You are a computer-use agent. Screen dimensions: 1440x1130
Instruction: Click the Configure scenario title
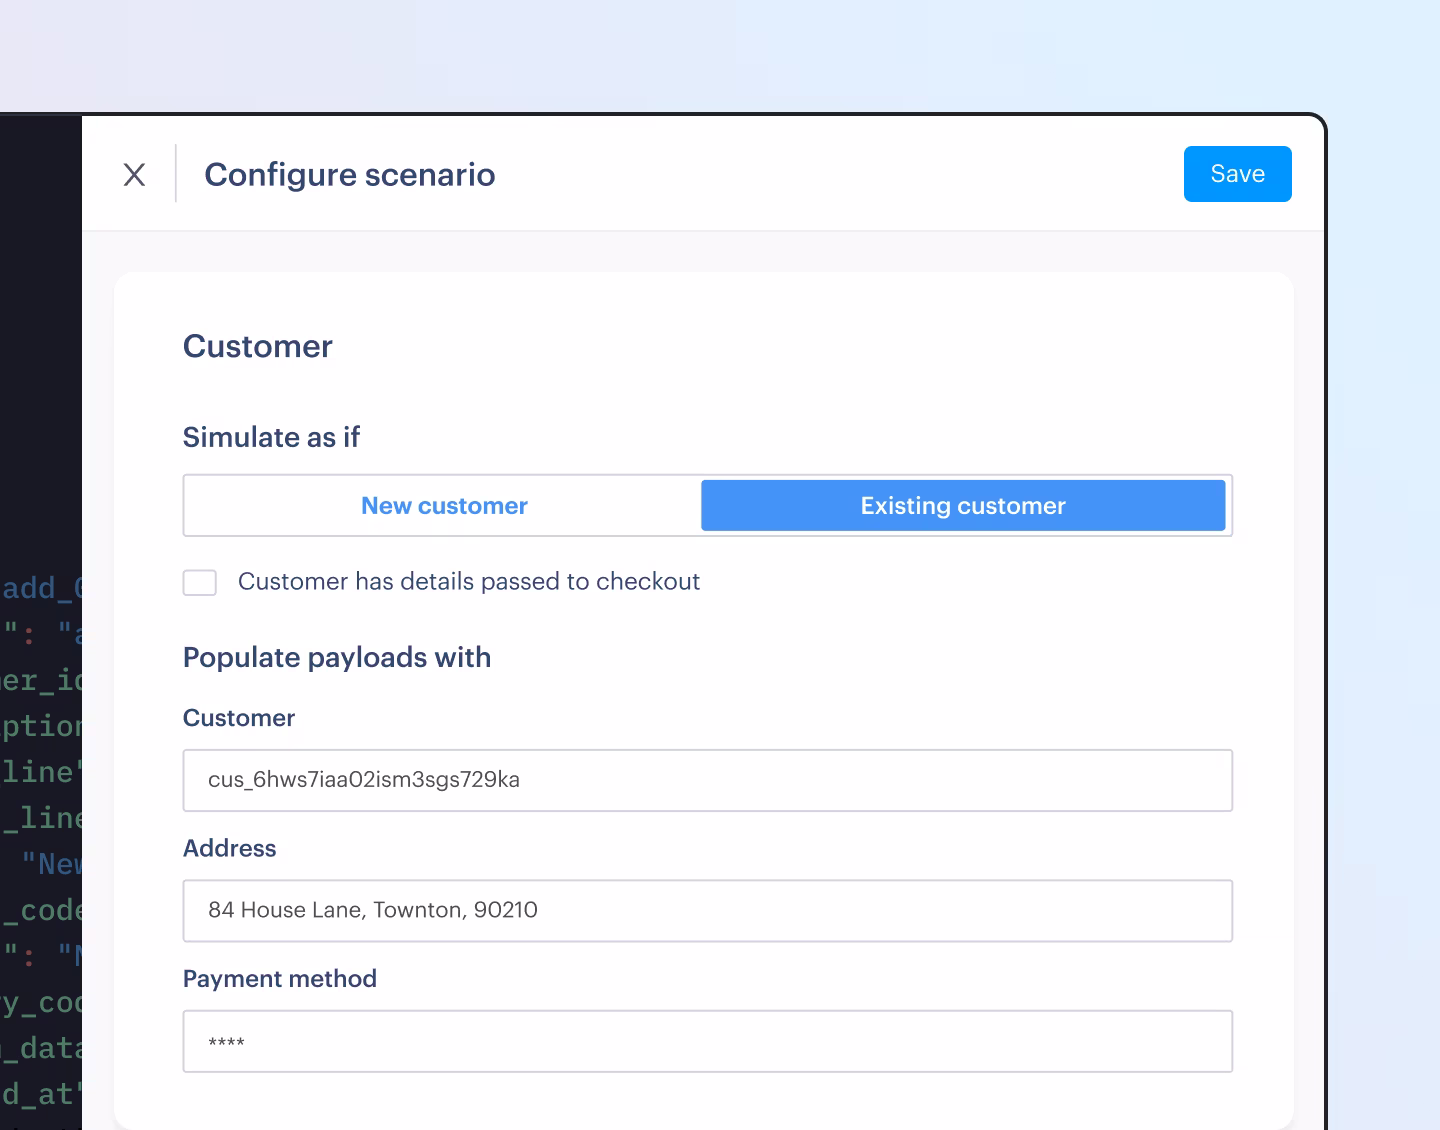pyautogui.click(x=350, y=174)
